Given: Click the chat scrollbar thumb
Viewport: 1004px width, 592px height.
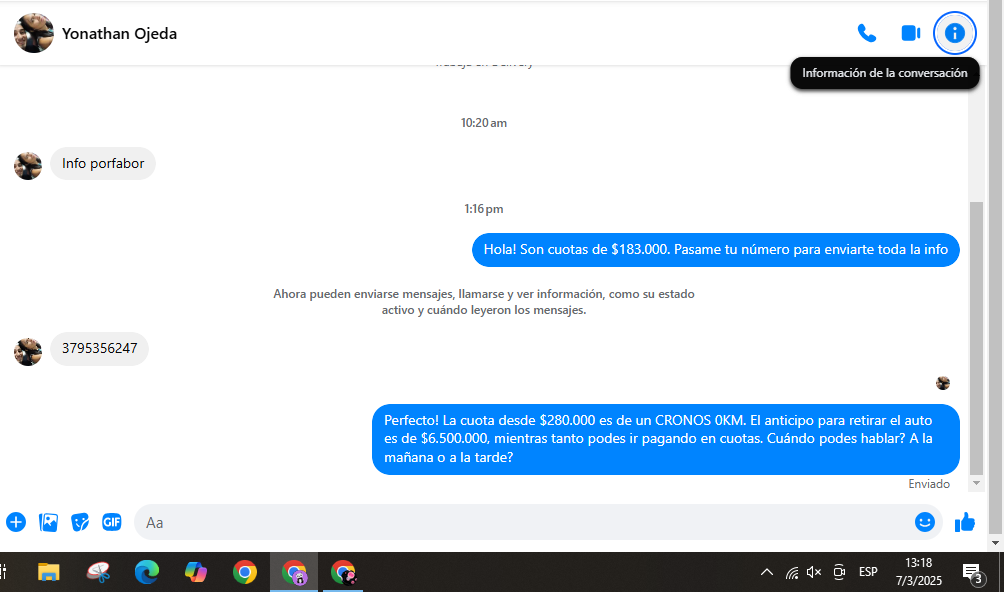Looking at the screenshot, I should (x=976, y=338).
